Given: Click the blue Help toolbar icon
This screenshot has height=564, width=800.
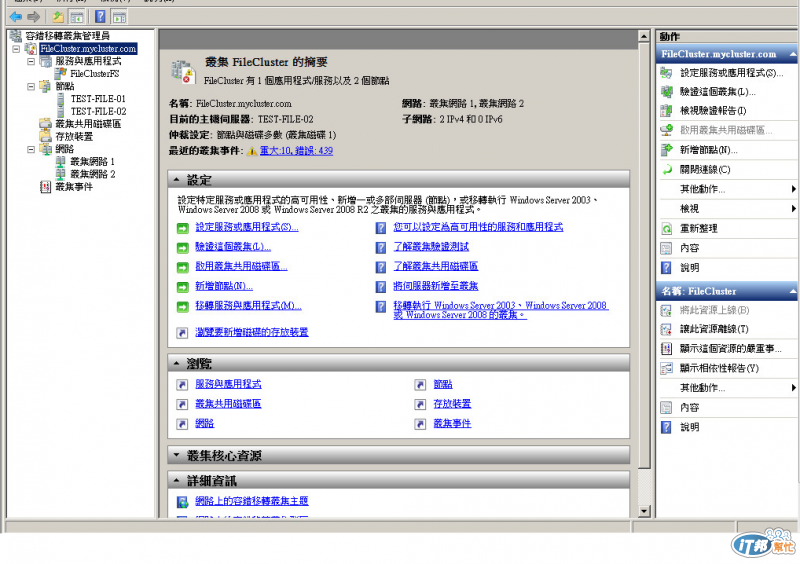Looking at the screenshot, I should point(100,16).
